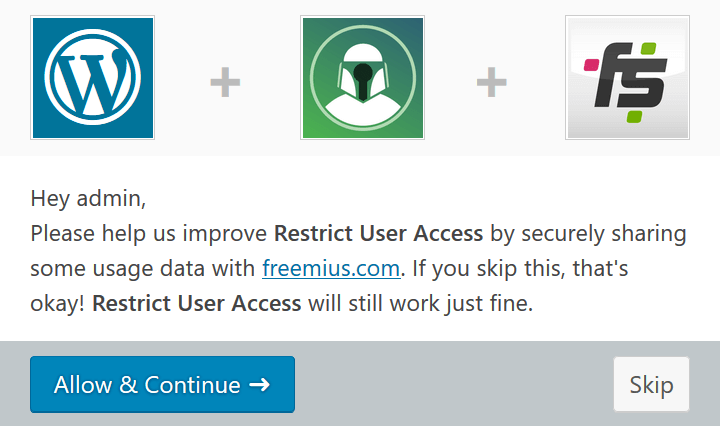Click the pink square on Freemius logo
This screenshot has height=426, width=720.
(x=591, y=65)
